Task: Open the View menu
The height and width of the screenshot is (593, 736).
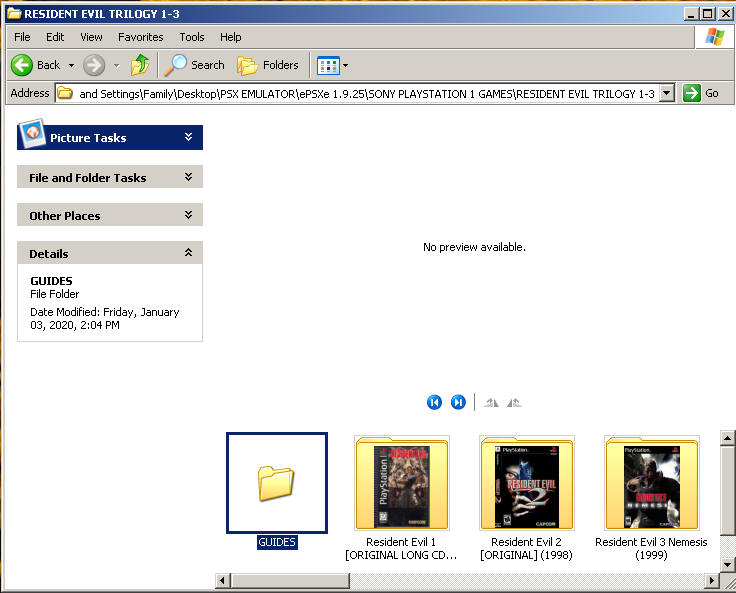Action: 91,37
